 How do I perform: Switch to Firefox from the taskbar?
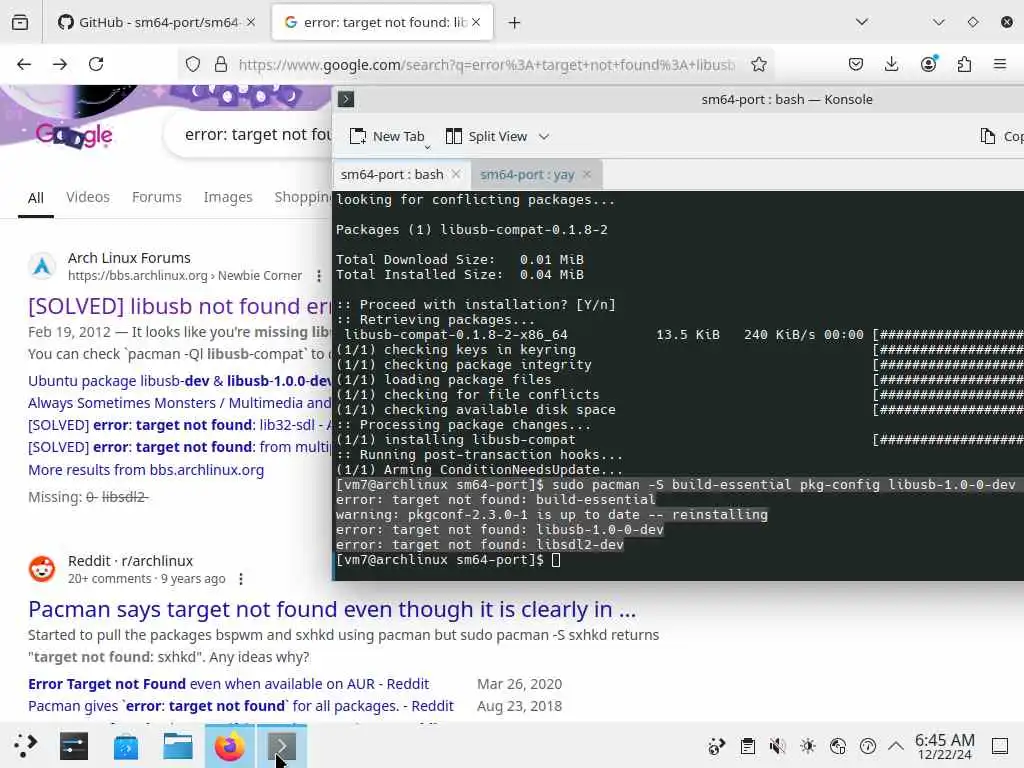point(230,746)
